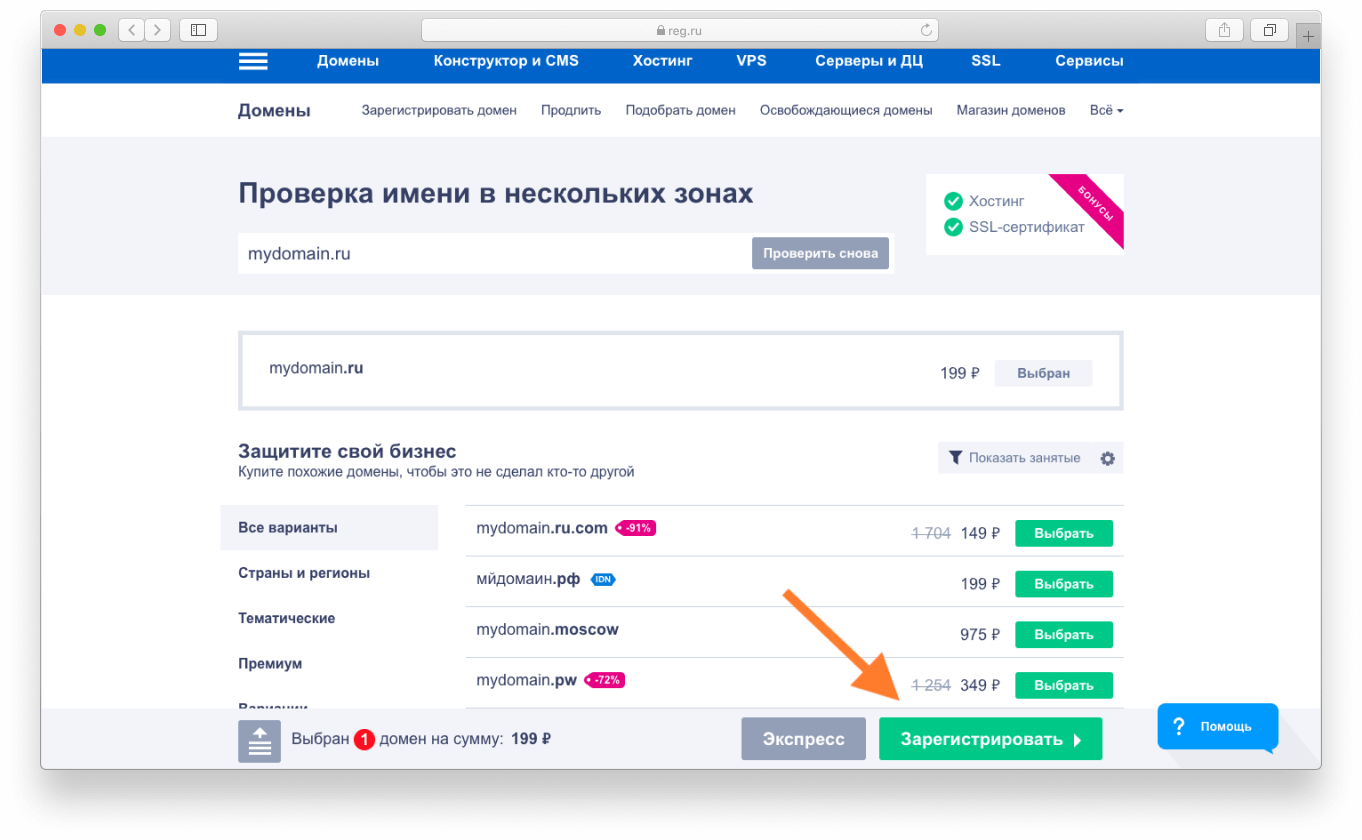Select the Все варианты category tab
1362x840 pixels.
click(x=329, y=528)
